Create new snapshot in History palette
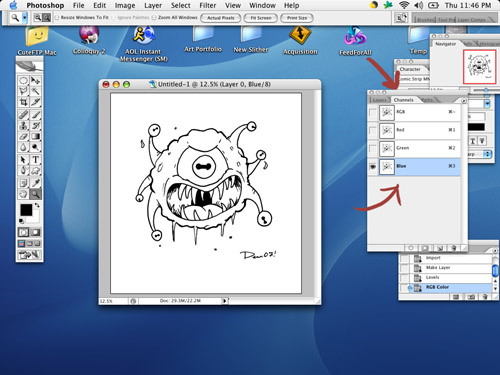This screenshot has width=500, height=375. pyautogui.click(x=471, y=297)
